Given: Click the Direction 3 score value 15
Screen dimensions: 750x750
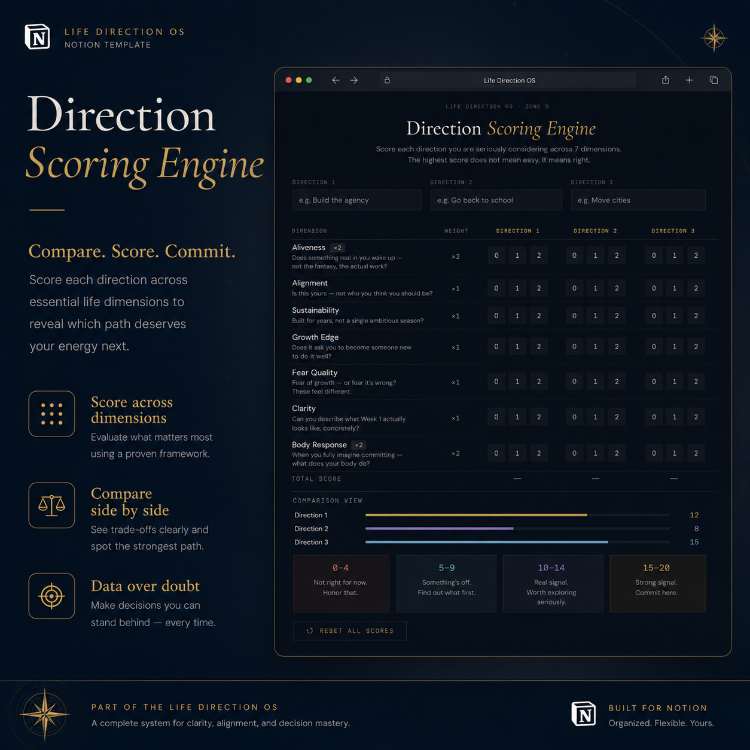Looking at the screenshot, I should [x=694, y=542].
